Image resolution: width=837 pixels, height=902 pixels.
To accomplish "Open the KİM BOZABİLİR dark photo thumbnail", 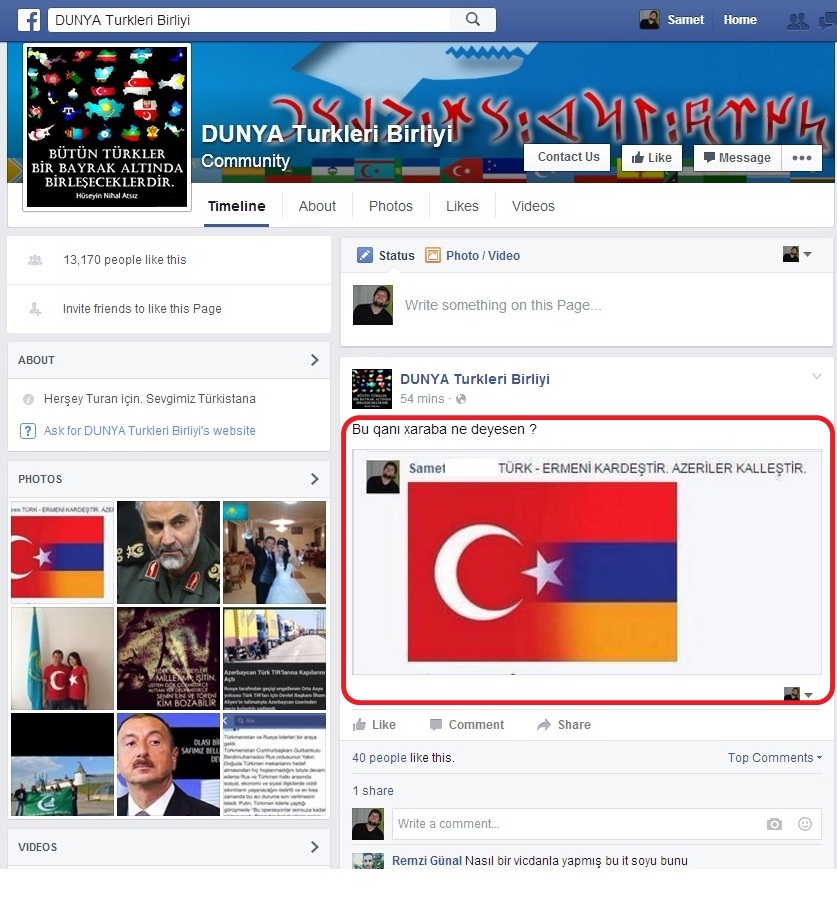I will (x=168, y=658).
